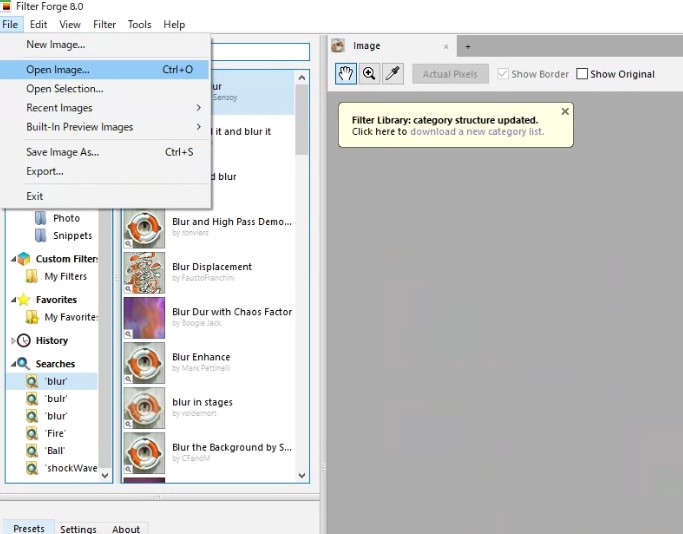Collapse the Favorites tree node
Viewport: 683px width, 534px height.
pyautogui.click(x=14, y=300)
